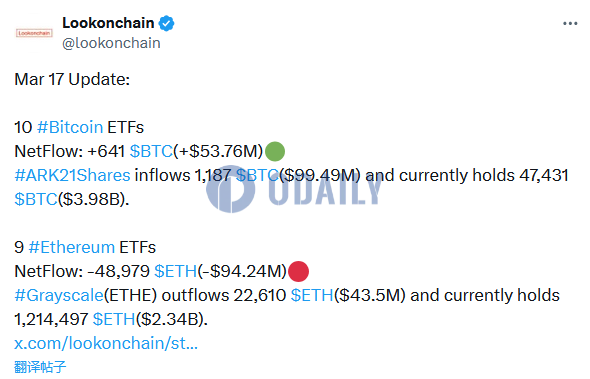Click the $ETH cashtag after outflows 22,610
Image resolution: width=590 pixels, height=379 pixels.
coord(312,295)
